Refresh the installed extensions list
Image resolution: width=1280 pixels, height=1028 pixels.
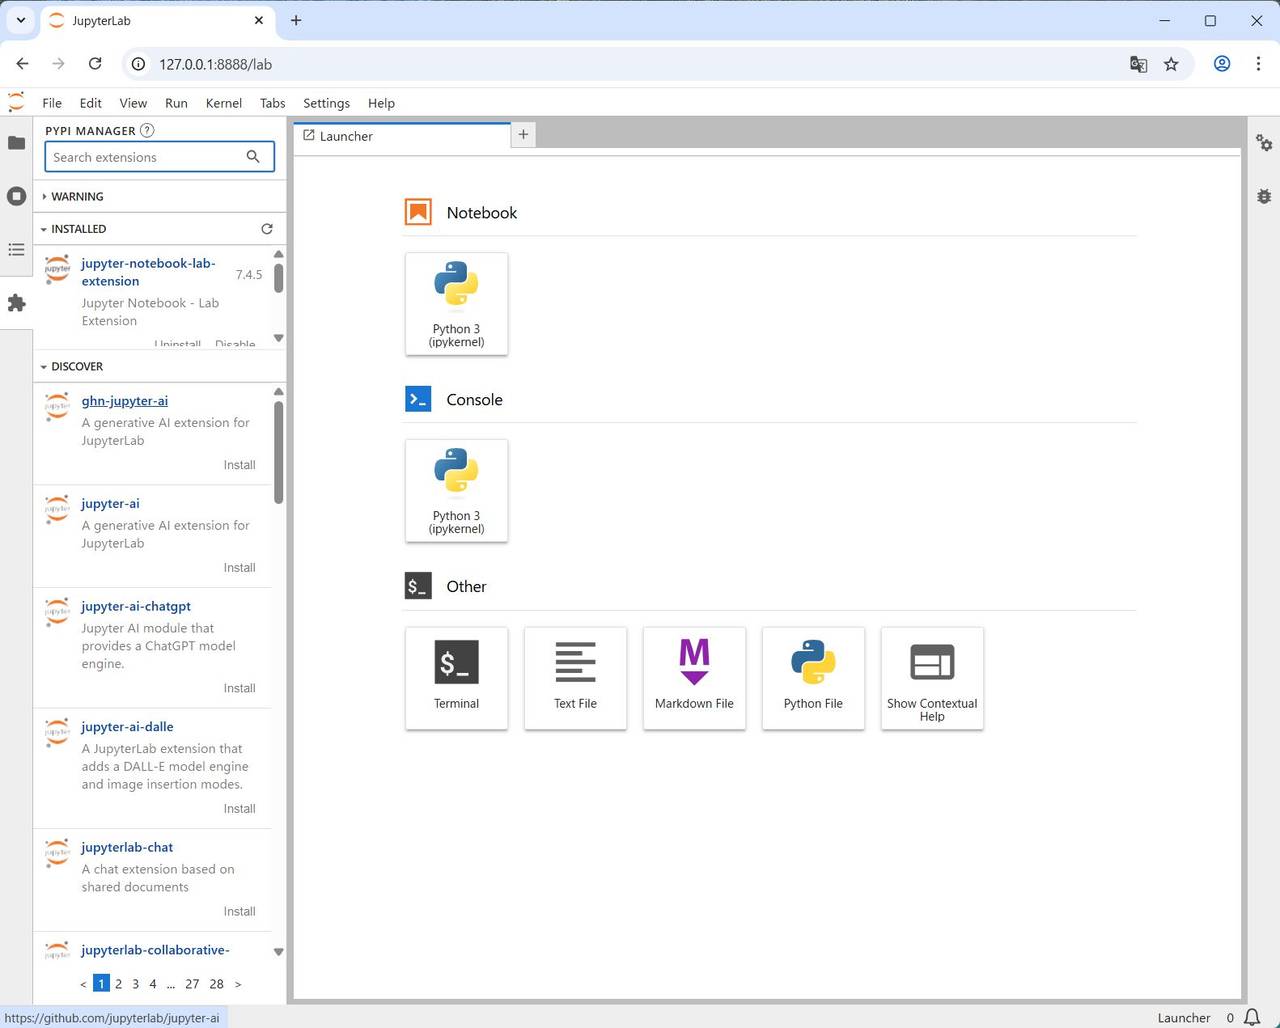(267, 229)
